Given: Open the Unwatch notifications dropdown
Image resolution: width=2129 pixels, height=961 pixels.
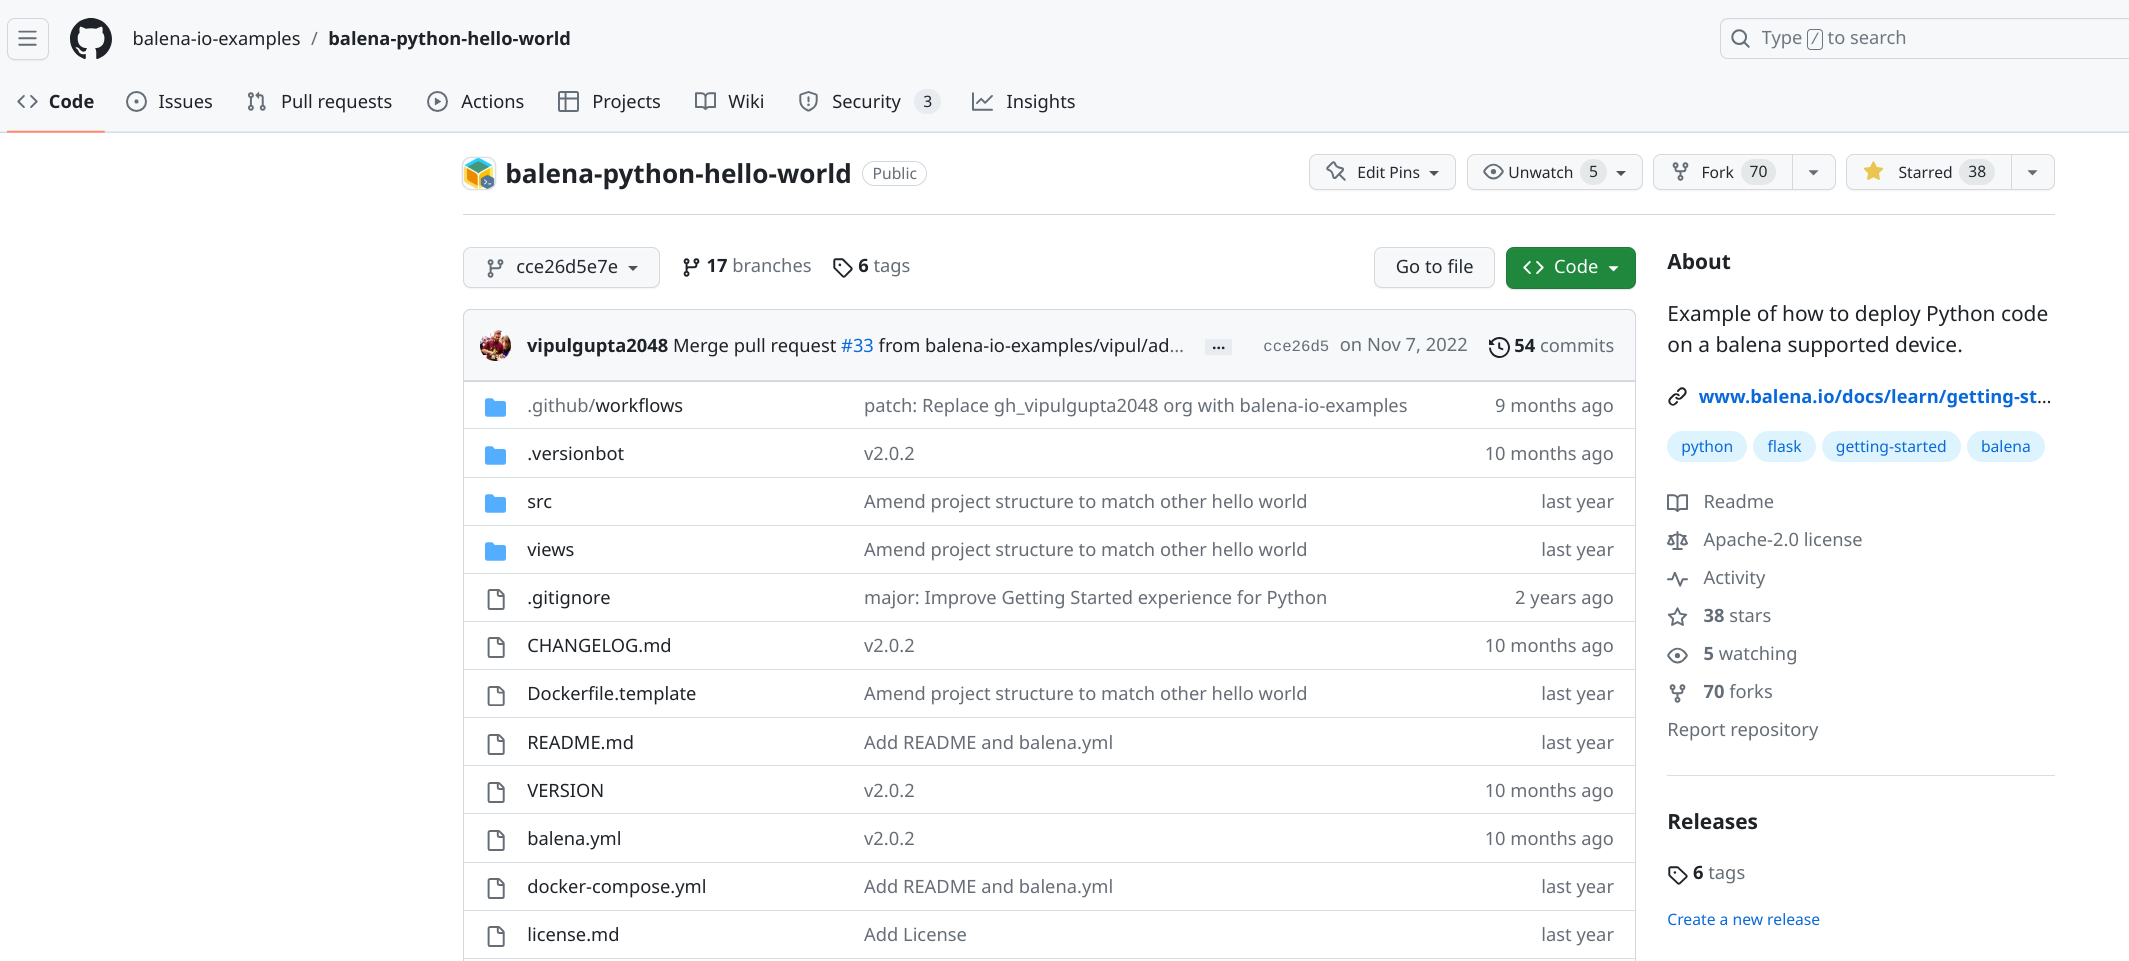Looking at the screenshot, I should 1554,172.
